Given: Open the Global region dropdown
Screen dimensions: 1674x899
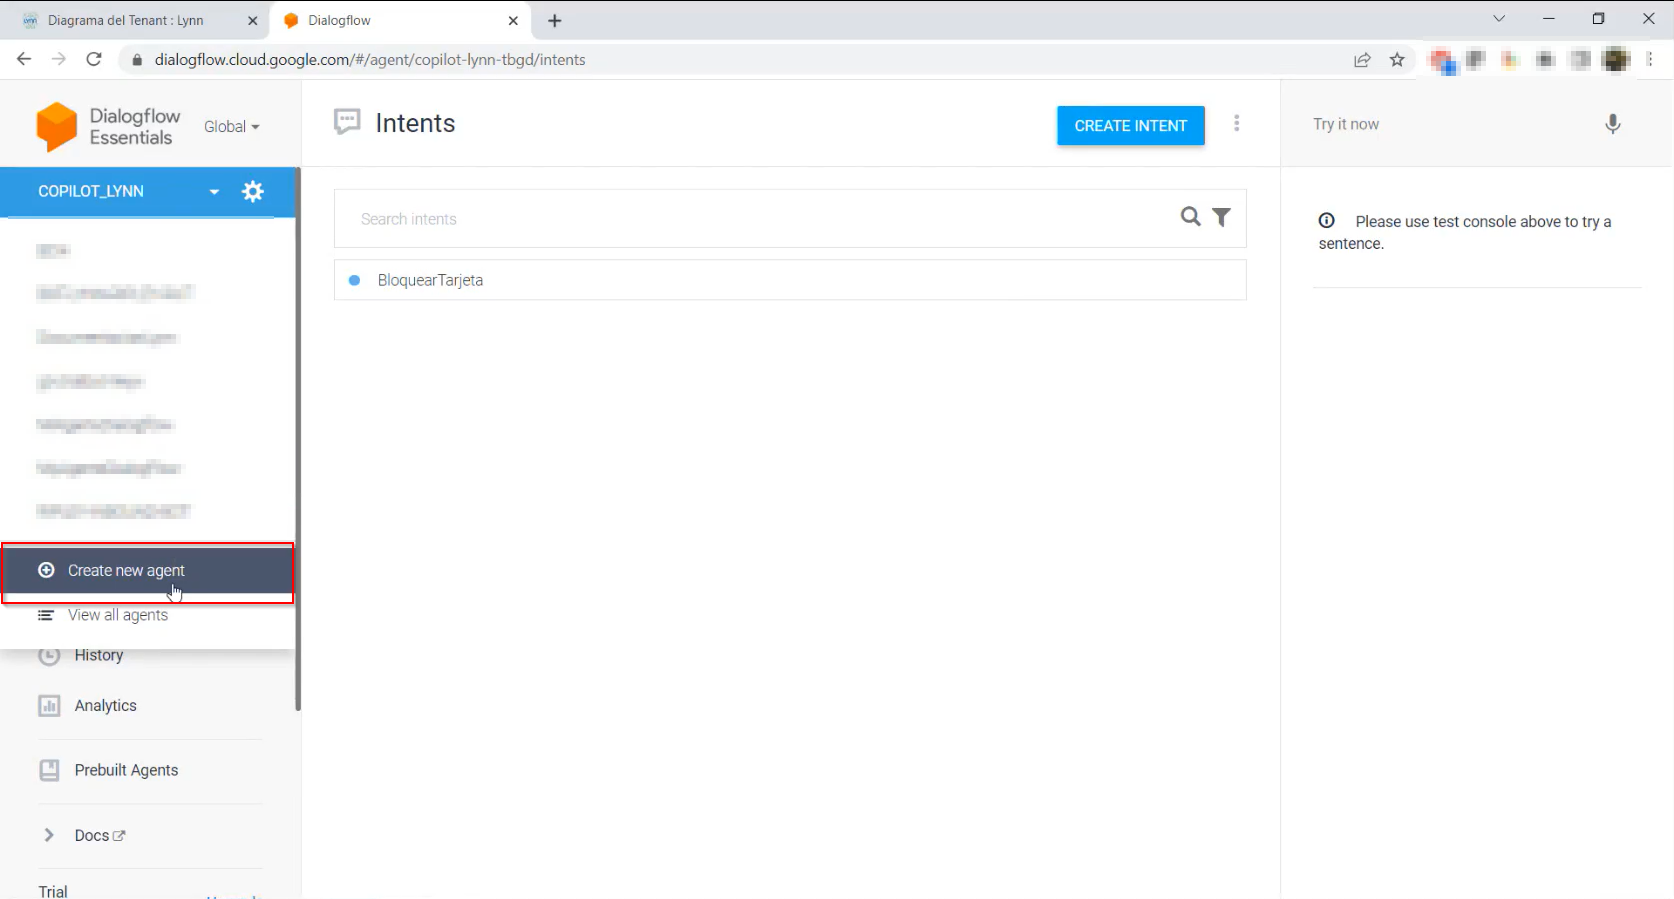Looking at the screenshot, I should [231, 127].
